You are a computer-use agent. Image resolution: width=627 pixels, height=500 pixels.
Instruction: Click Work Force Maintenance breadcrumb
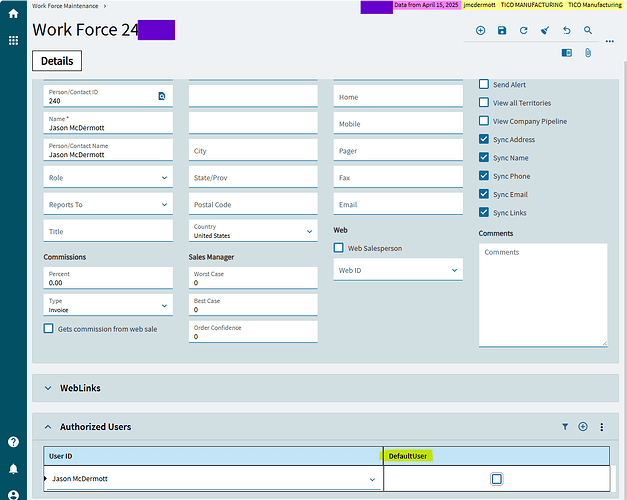65,6
